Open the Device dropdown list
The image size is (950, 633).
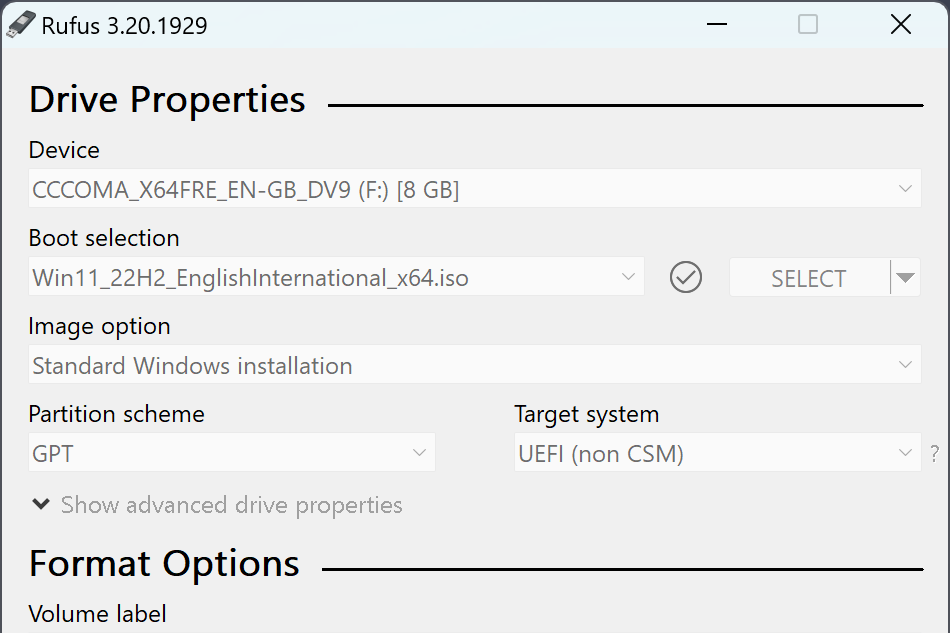(x=474, y=189)
